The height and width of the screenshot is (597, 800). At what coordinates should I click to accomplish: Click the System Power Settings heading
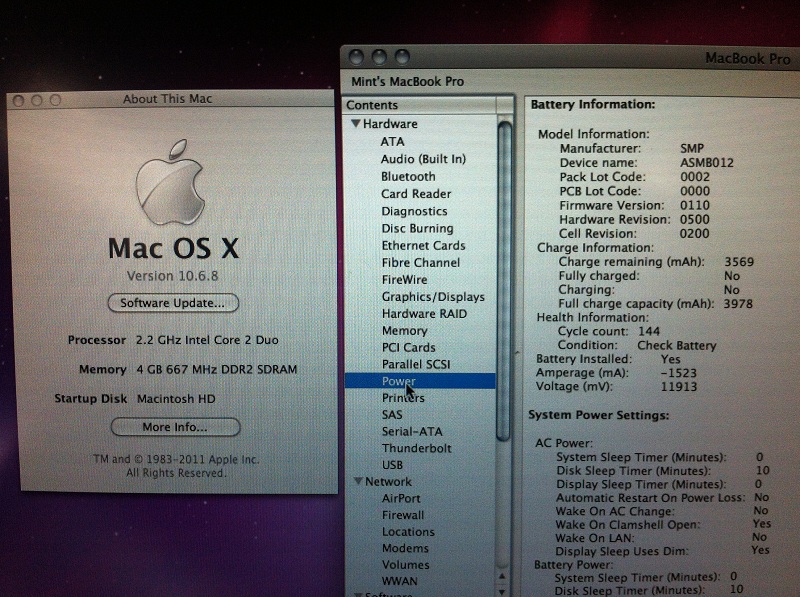598,415
